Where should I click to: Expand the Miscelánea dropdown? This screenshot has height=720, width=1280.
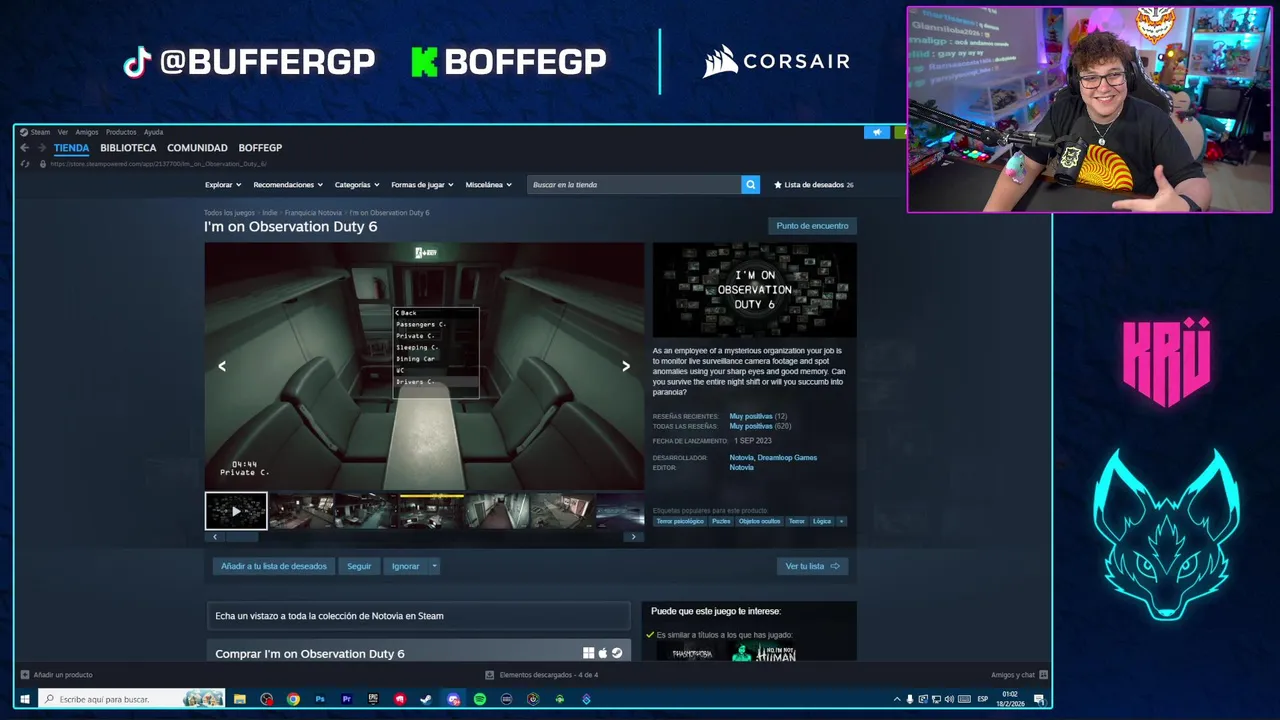click(489, 185)
